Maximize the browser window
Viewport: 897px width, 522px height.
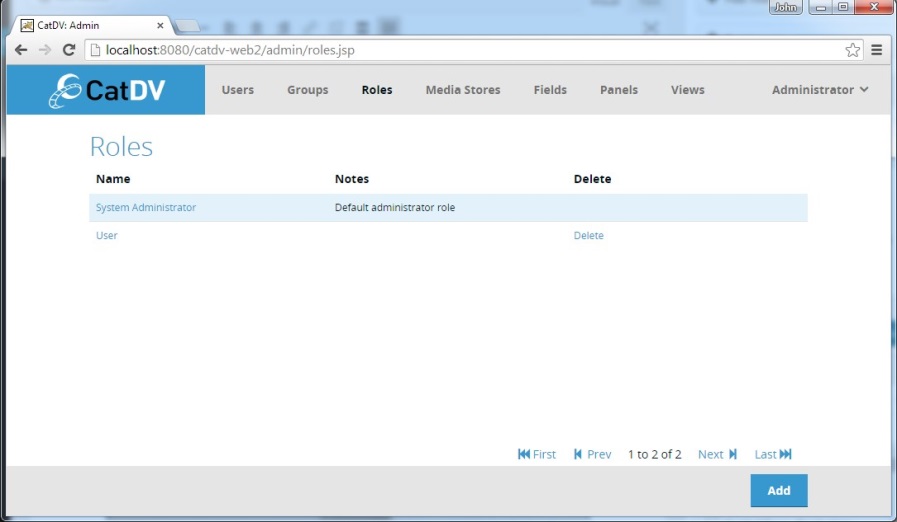843,7
